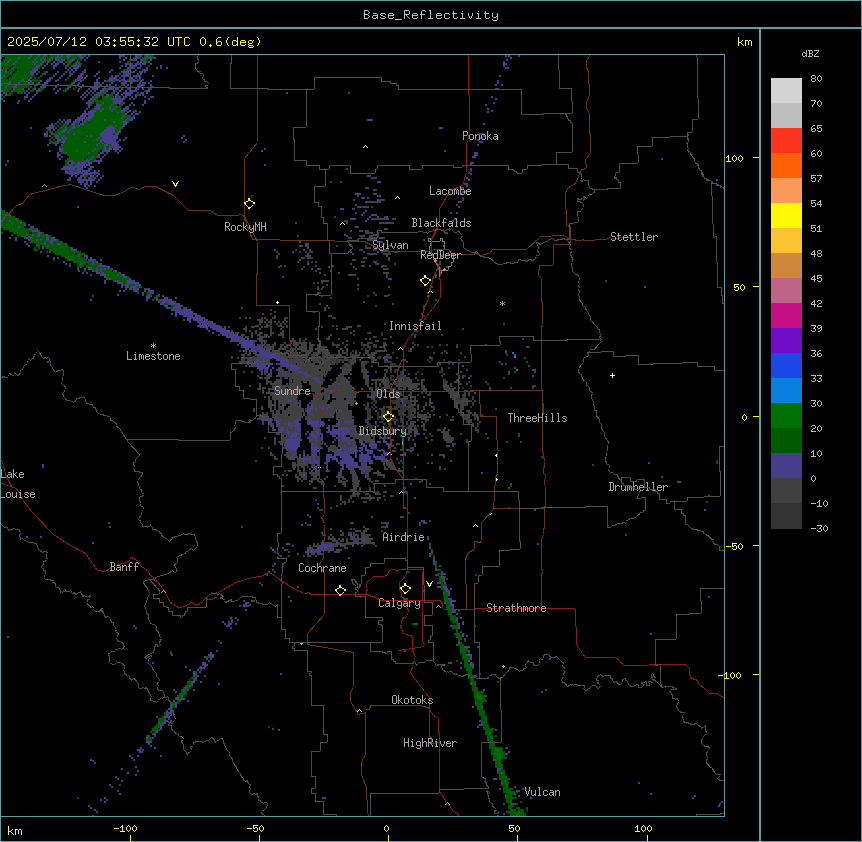Click the Strathmore label
The height and width of the screenshot is (842, 862).
516,608
